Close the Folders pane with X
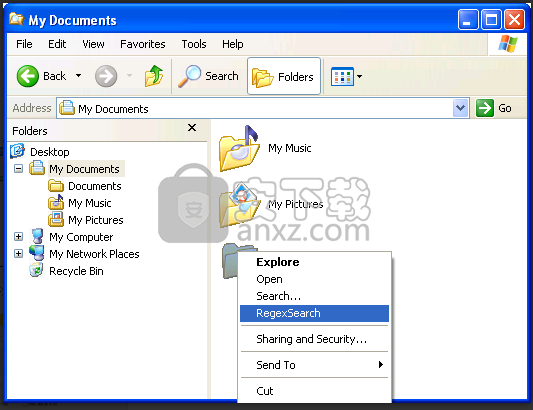Image resolution: width=533 pixels, height=410 pixels. [192, 128]
